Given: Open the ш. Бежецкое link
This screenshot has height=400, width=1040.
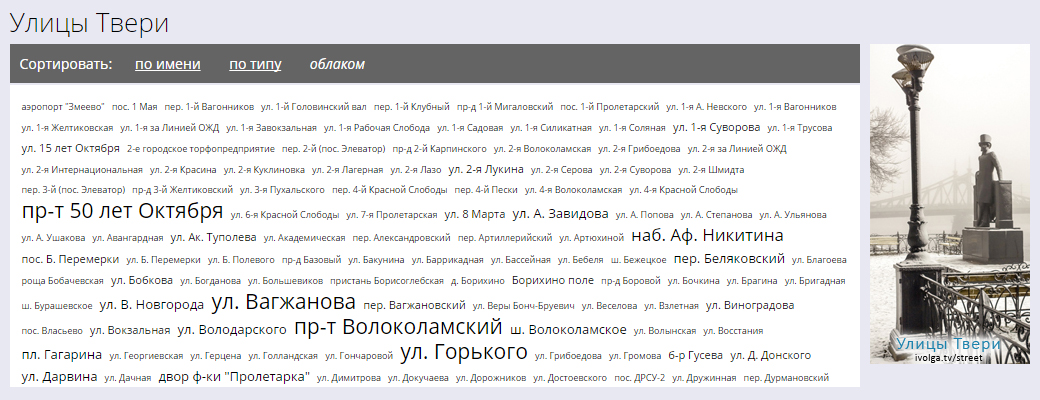Looking at the screenshot, I should pos(639,259).
